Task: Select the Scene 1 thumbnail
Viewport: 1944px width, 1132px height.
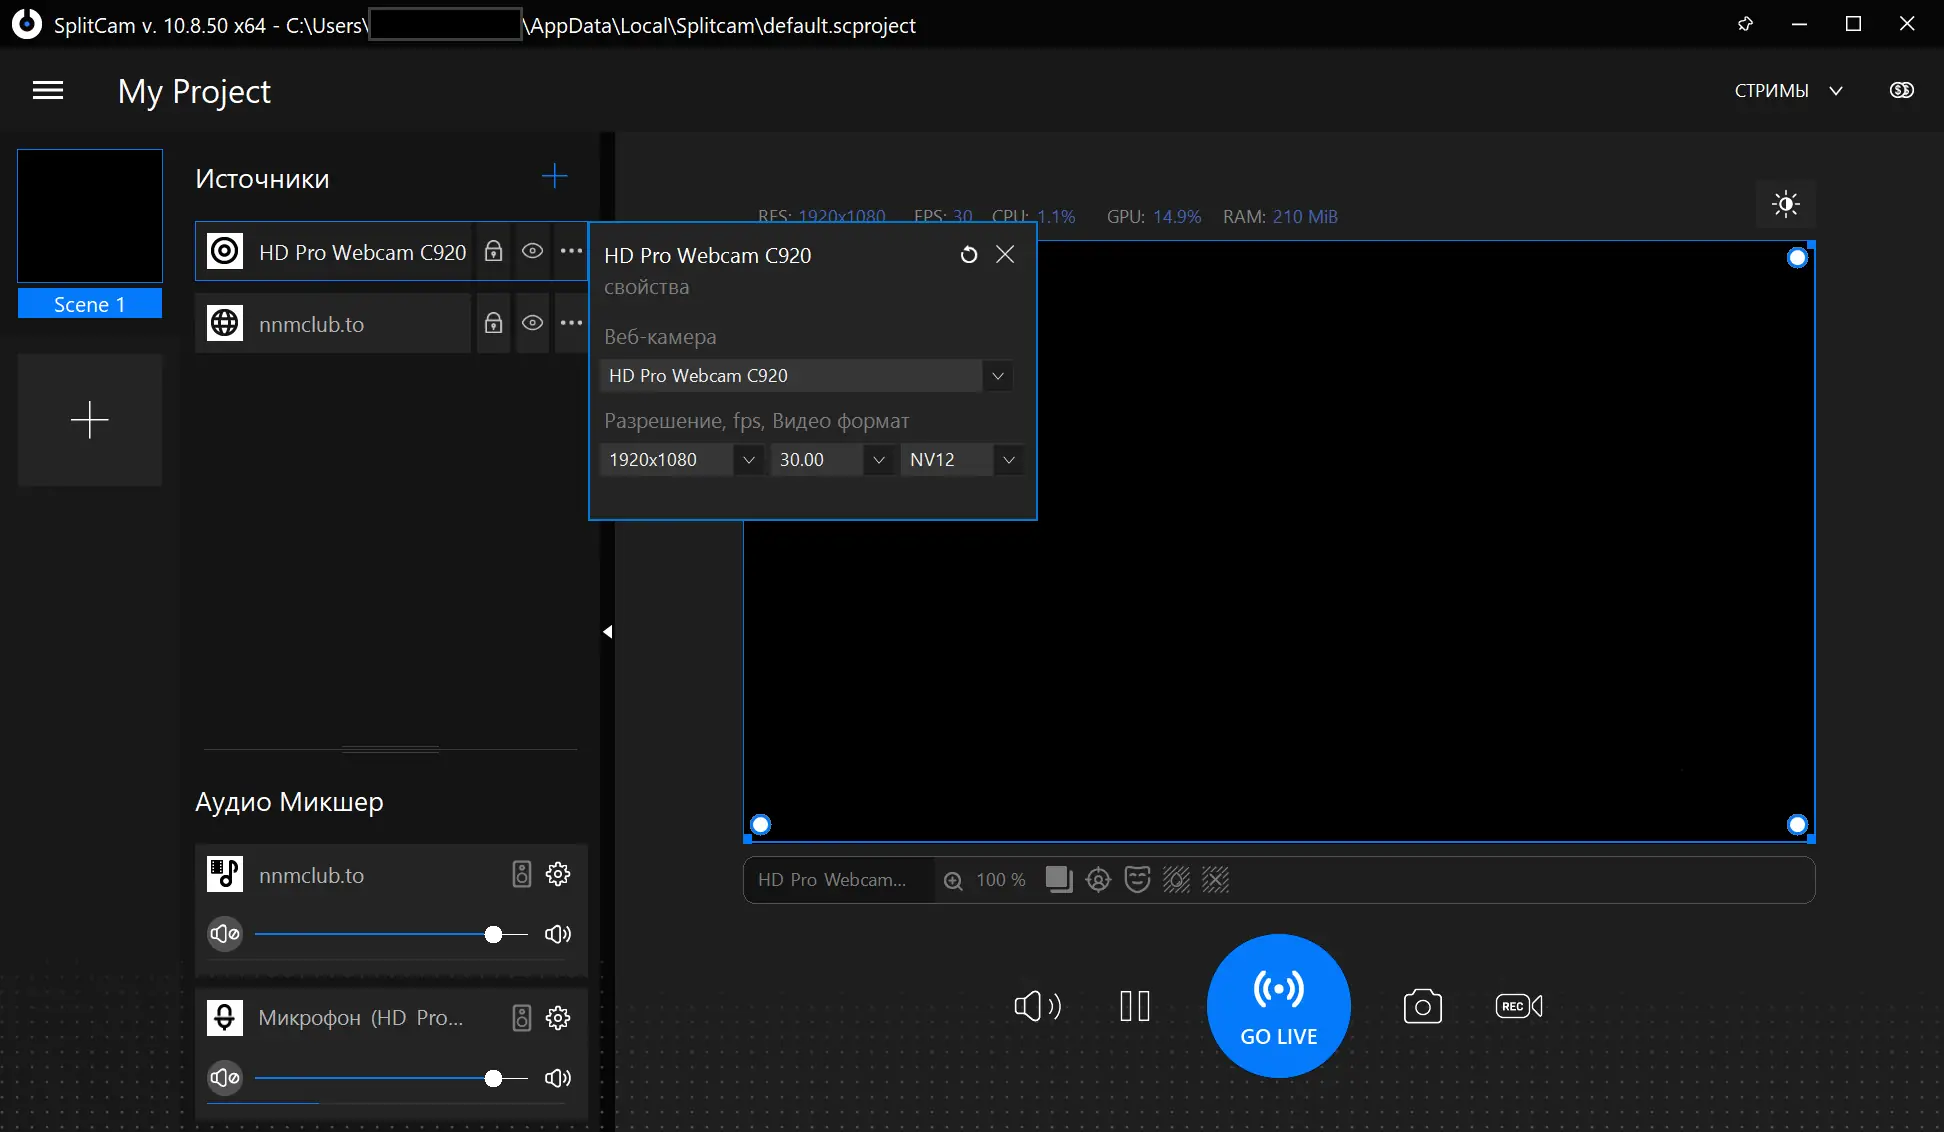Action: [x=90, y=216]
